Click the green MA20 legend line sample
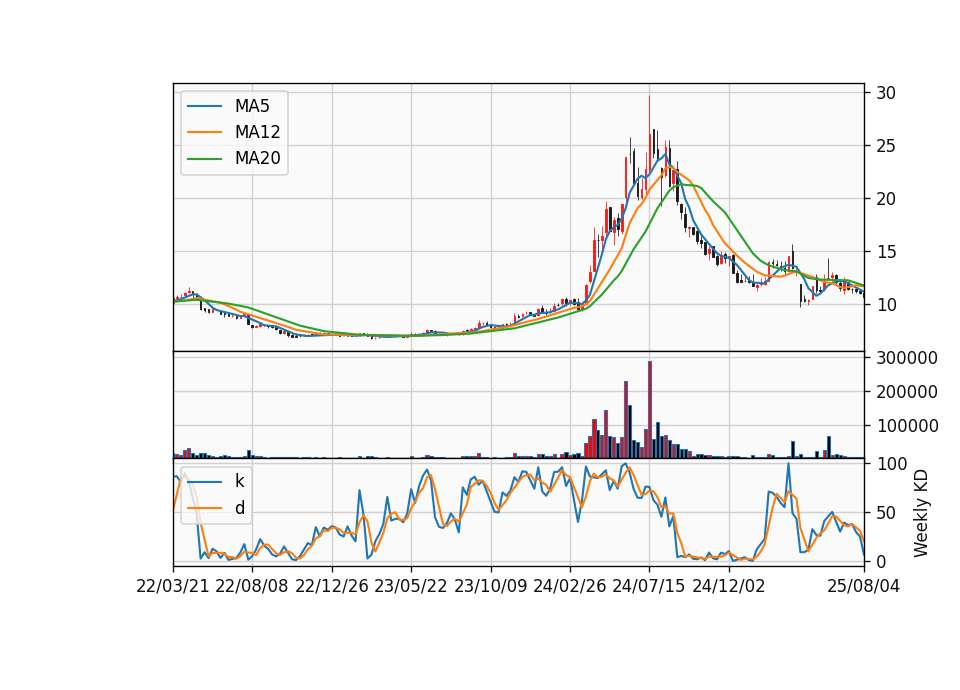960x690 pixels. tap(204, 159)
